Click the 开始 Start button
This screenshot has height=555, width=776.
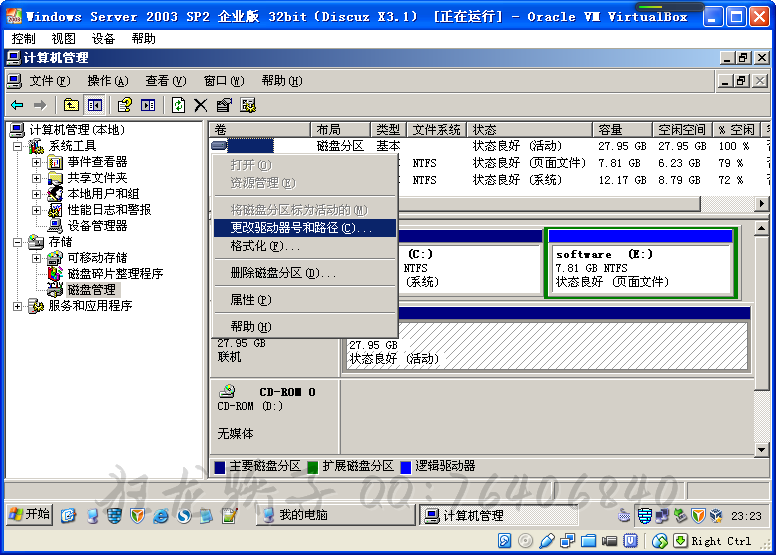30,515
